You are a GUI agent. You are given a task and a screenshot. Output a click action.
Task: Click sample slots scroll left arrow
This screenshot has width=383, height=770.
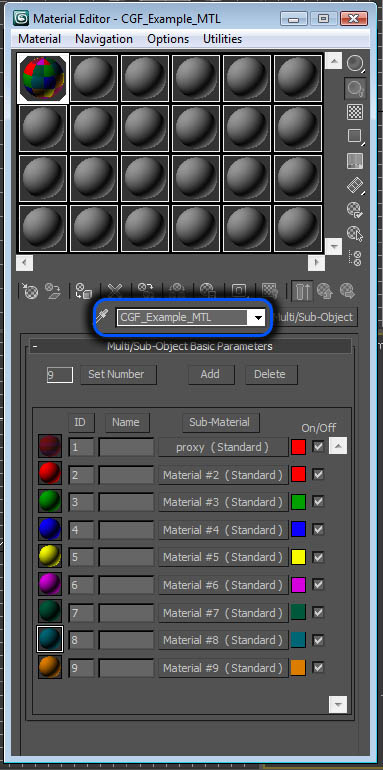[25, 263]
